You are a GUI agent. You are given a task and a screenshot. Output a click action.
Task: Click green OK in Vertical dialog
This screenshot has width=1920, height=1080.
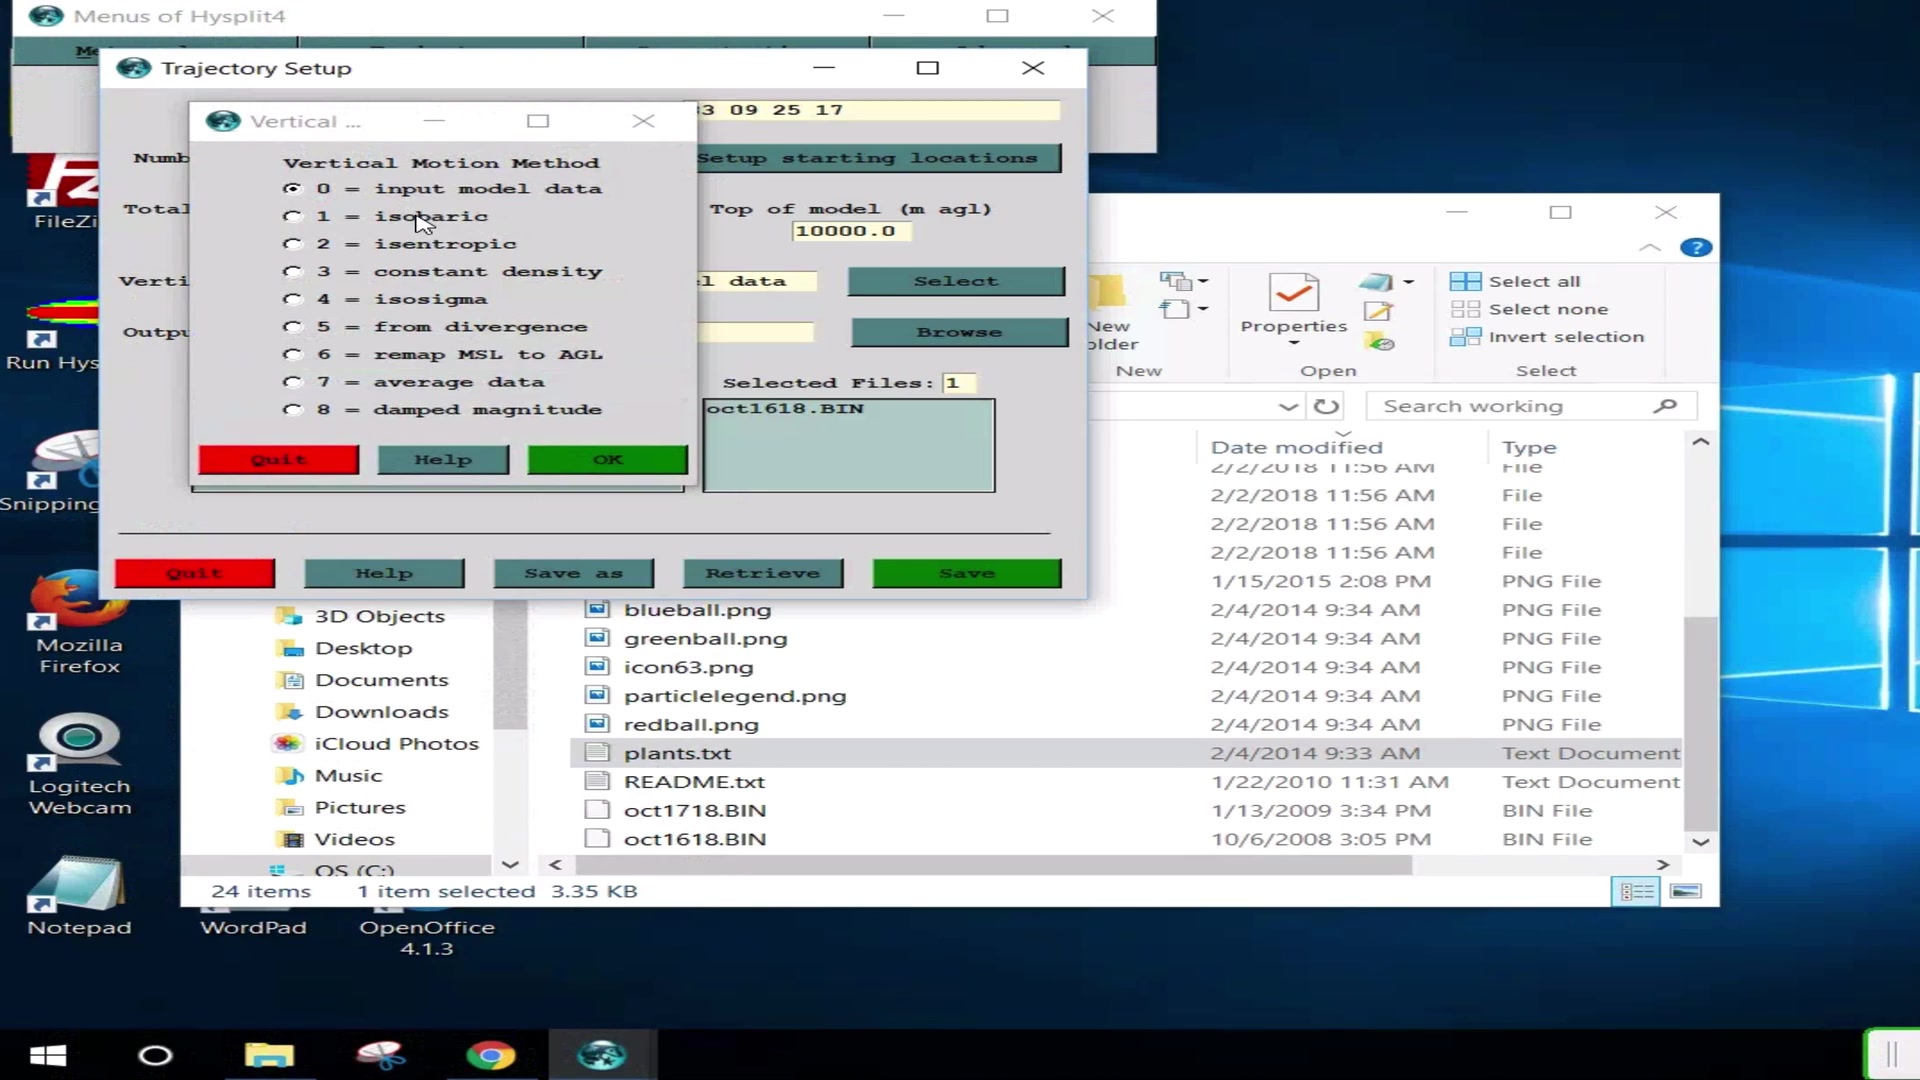coord(607,460)
